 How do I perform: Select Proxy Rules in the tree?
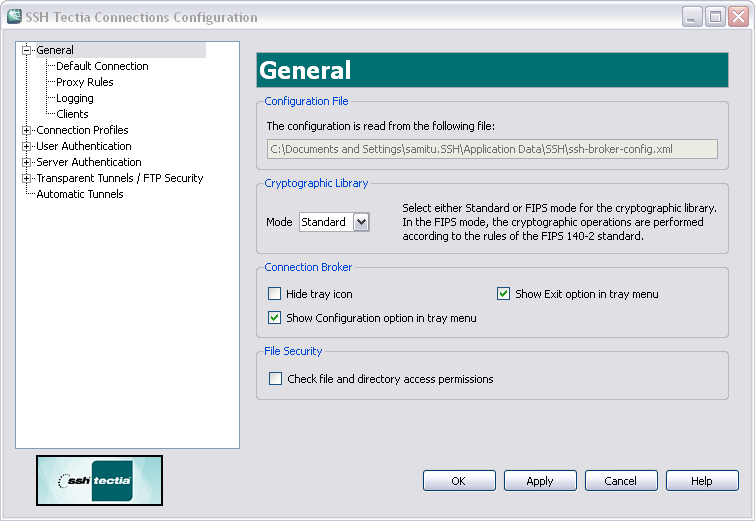(85, 82)
